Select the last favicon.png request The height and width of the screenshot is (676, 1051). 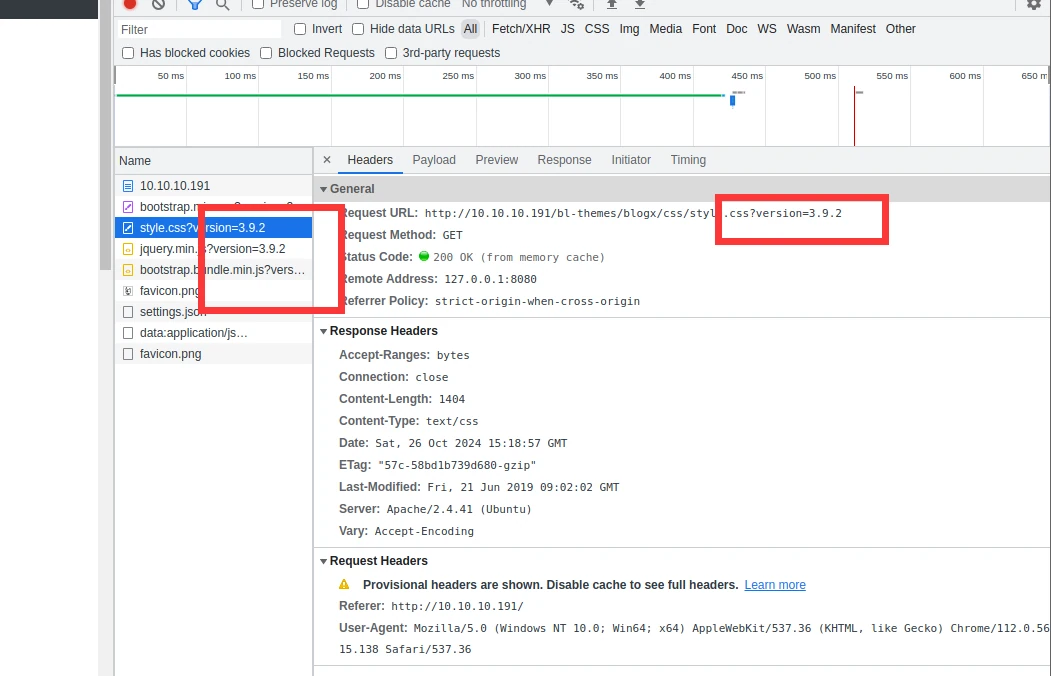[213, 354]
